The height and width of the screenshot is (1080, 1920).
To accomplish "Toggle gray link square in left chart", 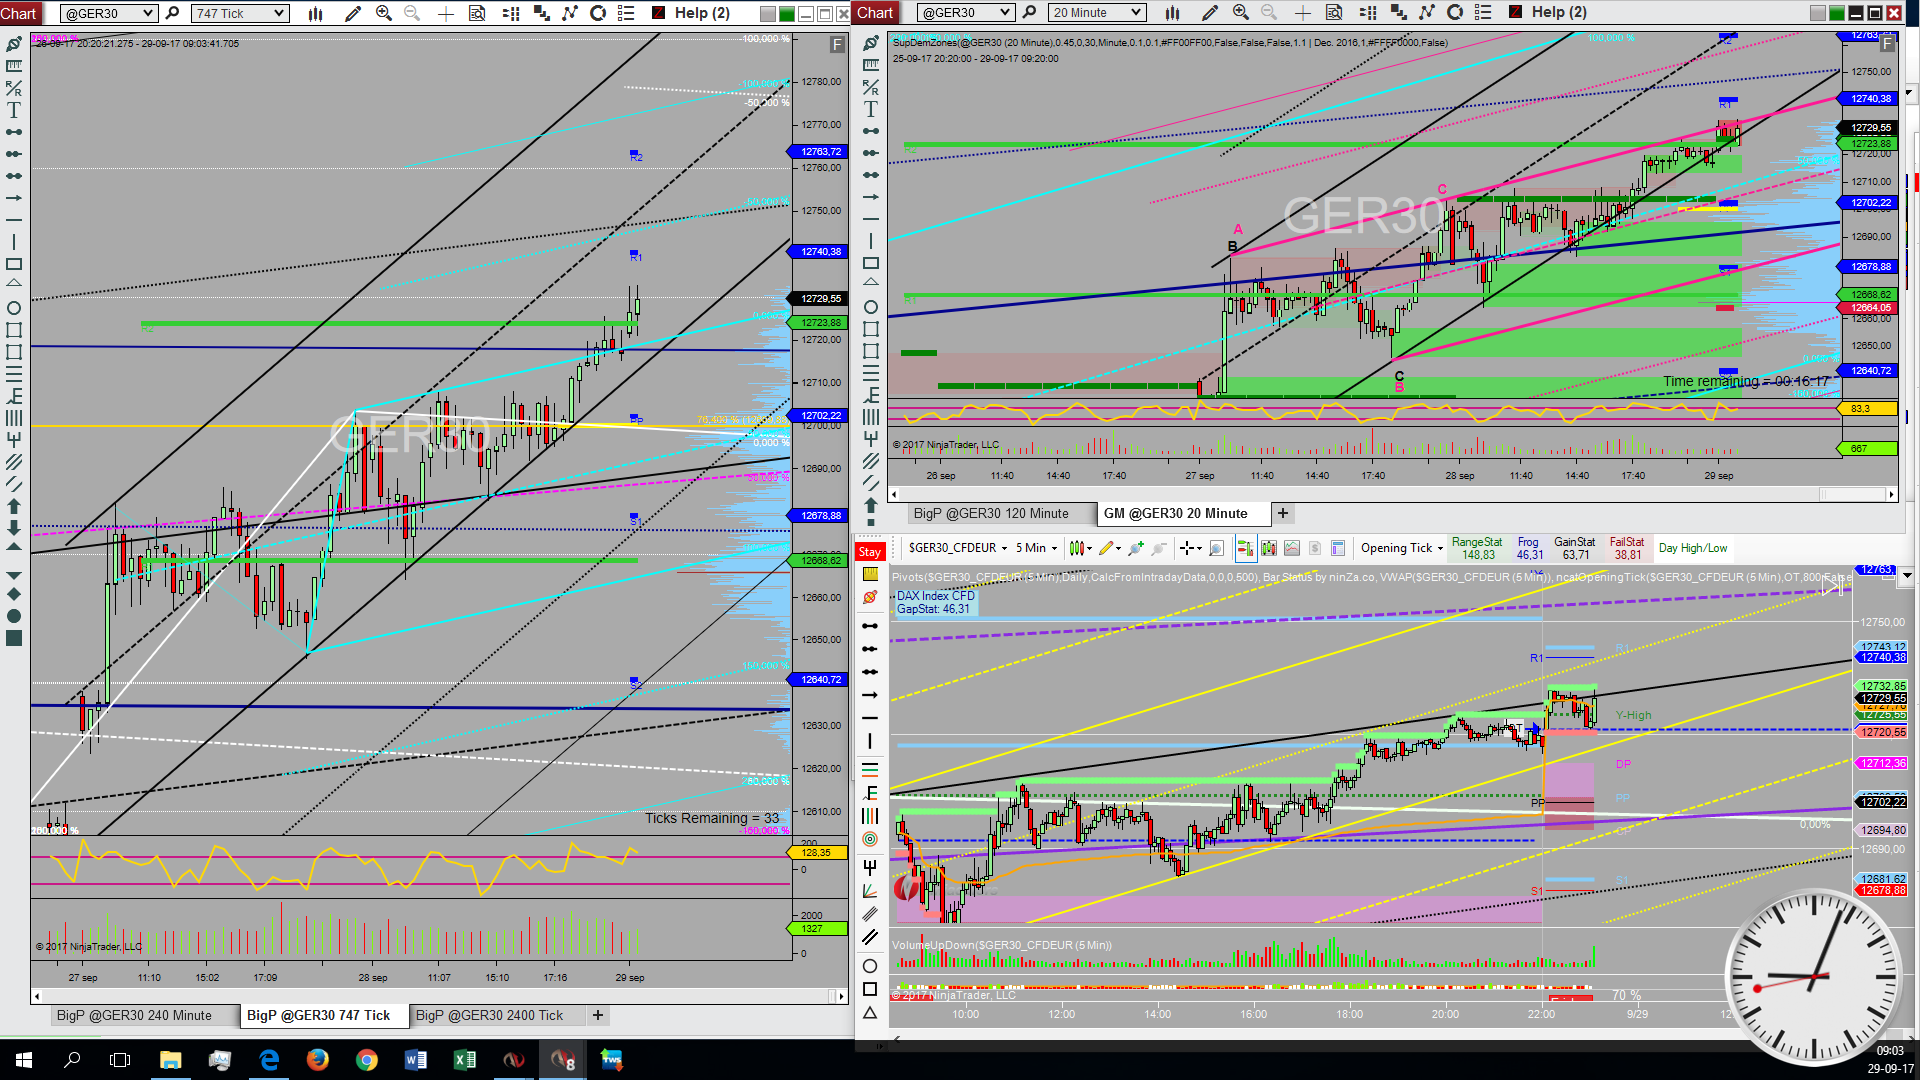I will [767, 13].
